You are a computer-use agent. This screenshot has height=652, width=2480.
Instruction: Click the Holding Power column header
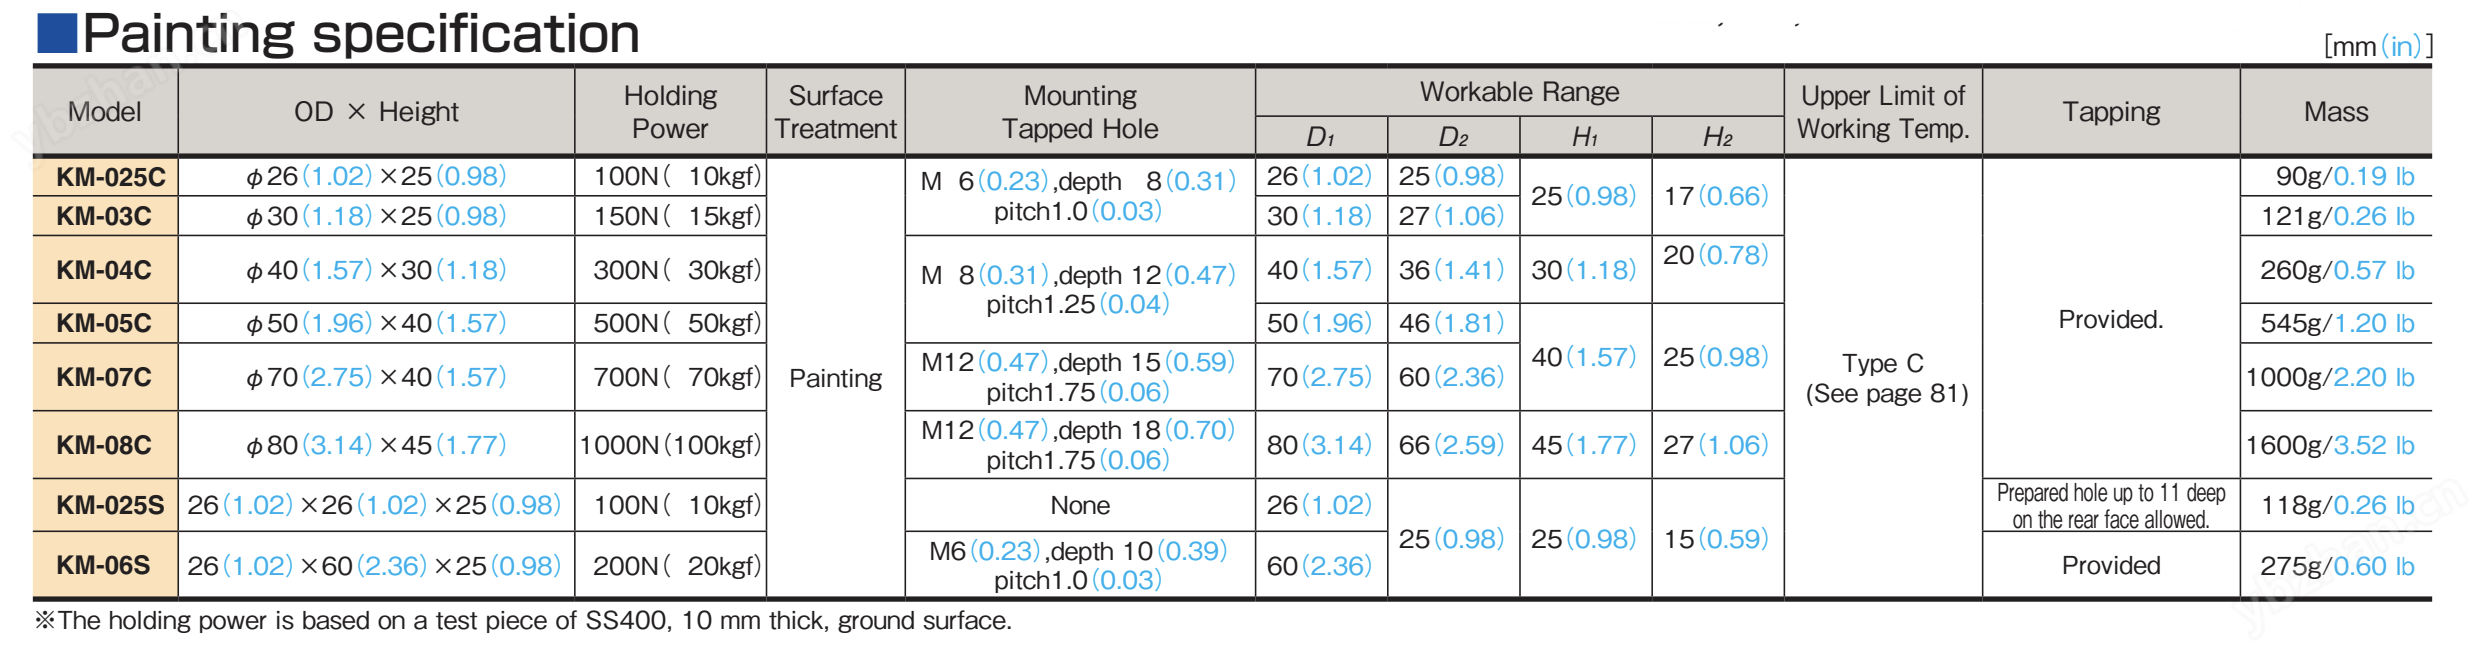coord(670,112)
